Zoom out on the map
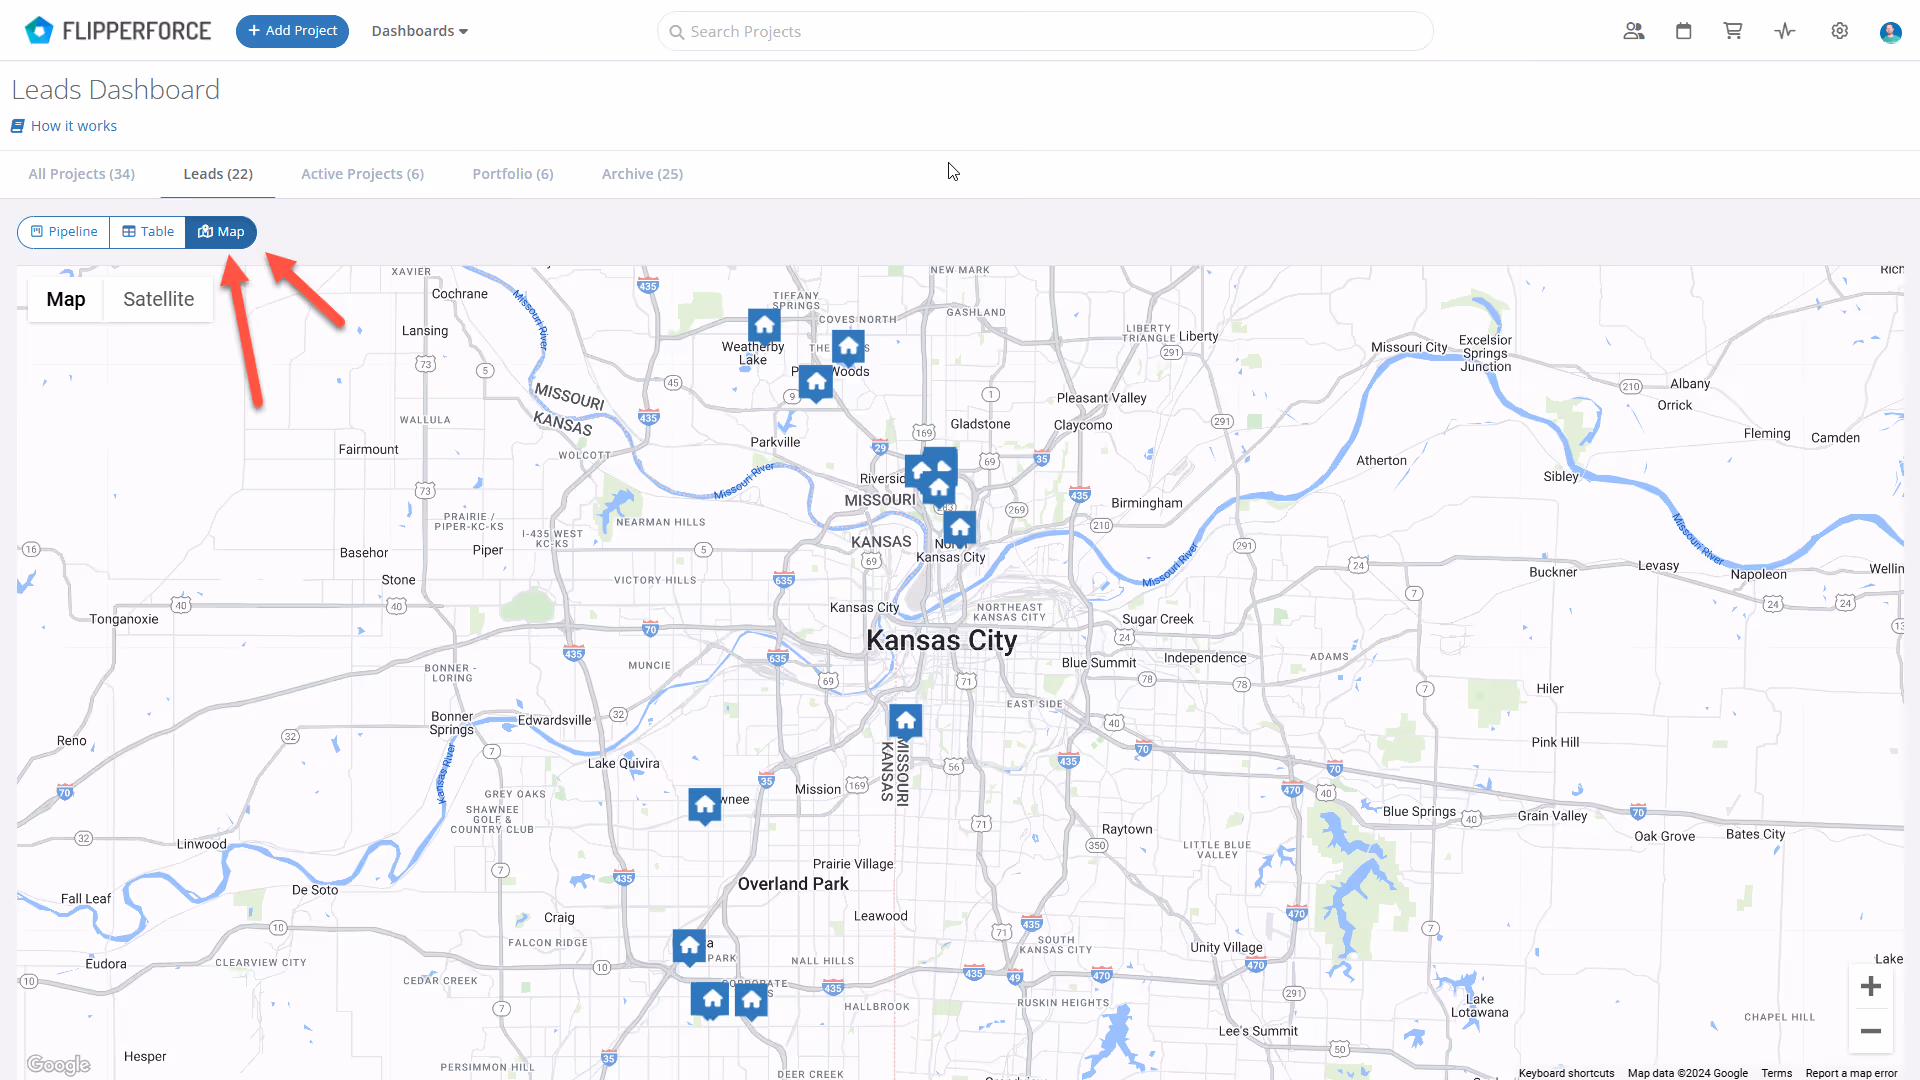This screenshot has height=1080, width=1920. click(1871, 1031)
